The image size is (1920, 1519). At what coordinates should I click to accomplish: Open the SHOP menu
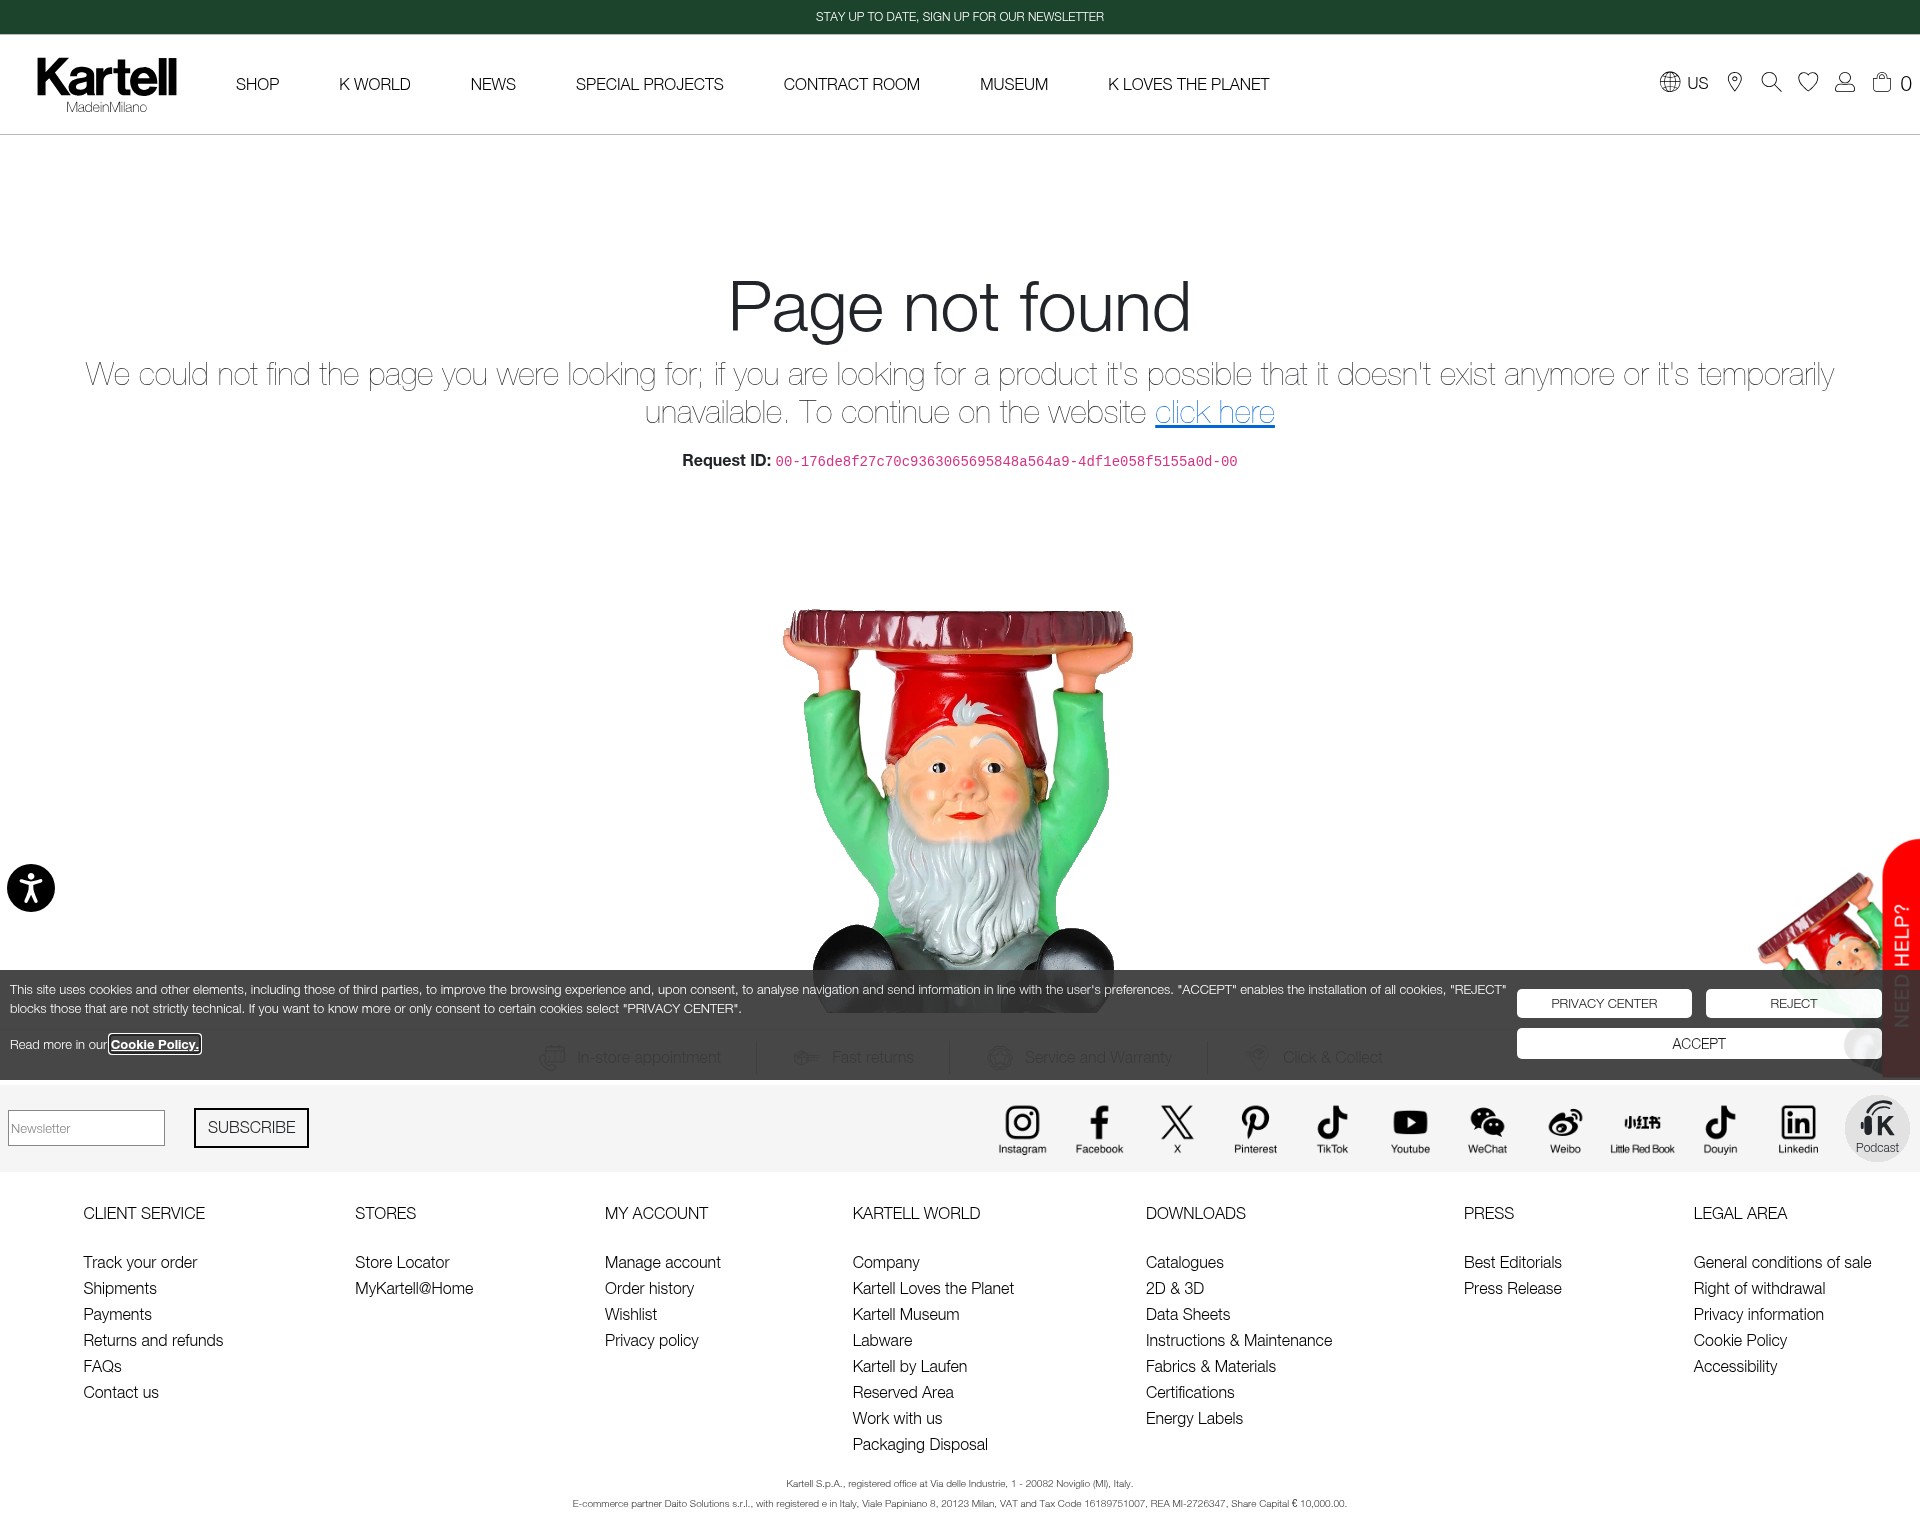257,84
